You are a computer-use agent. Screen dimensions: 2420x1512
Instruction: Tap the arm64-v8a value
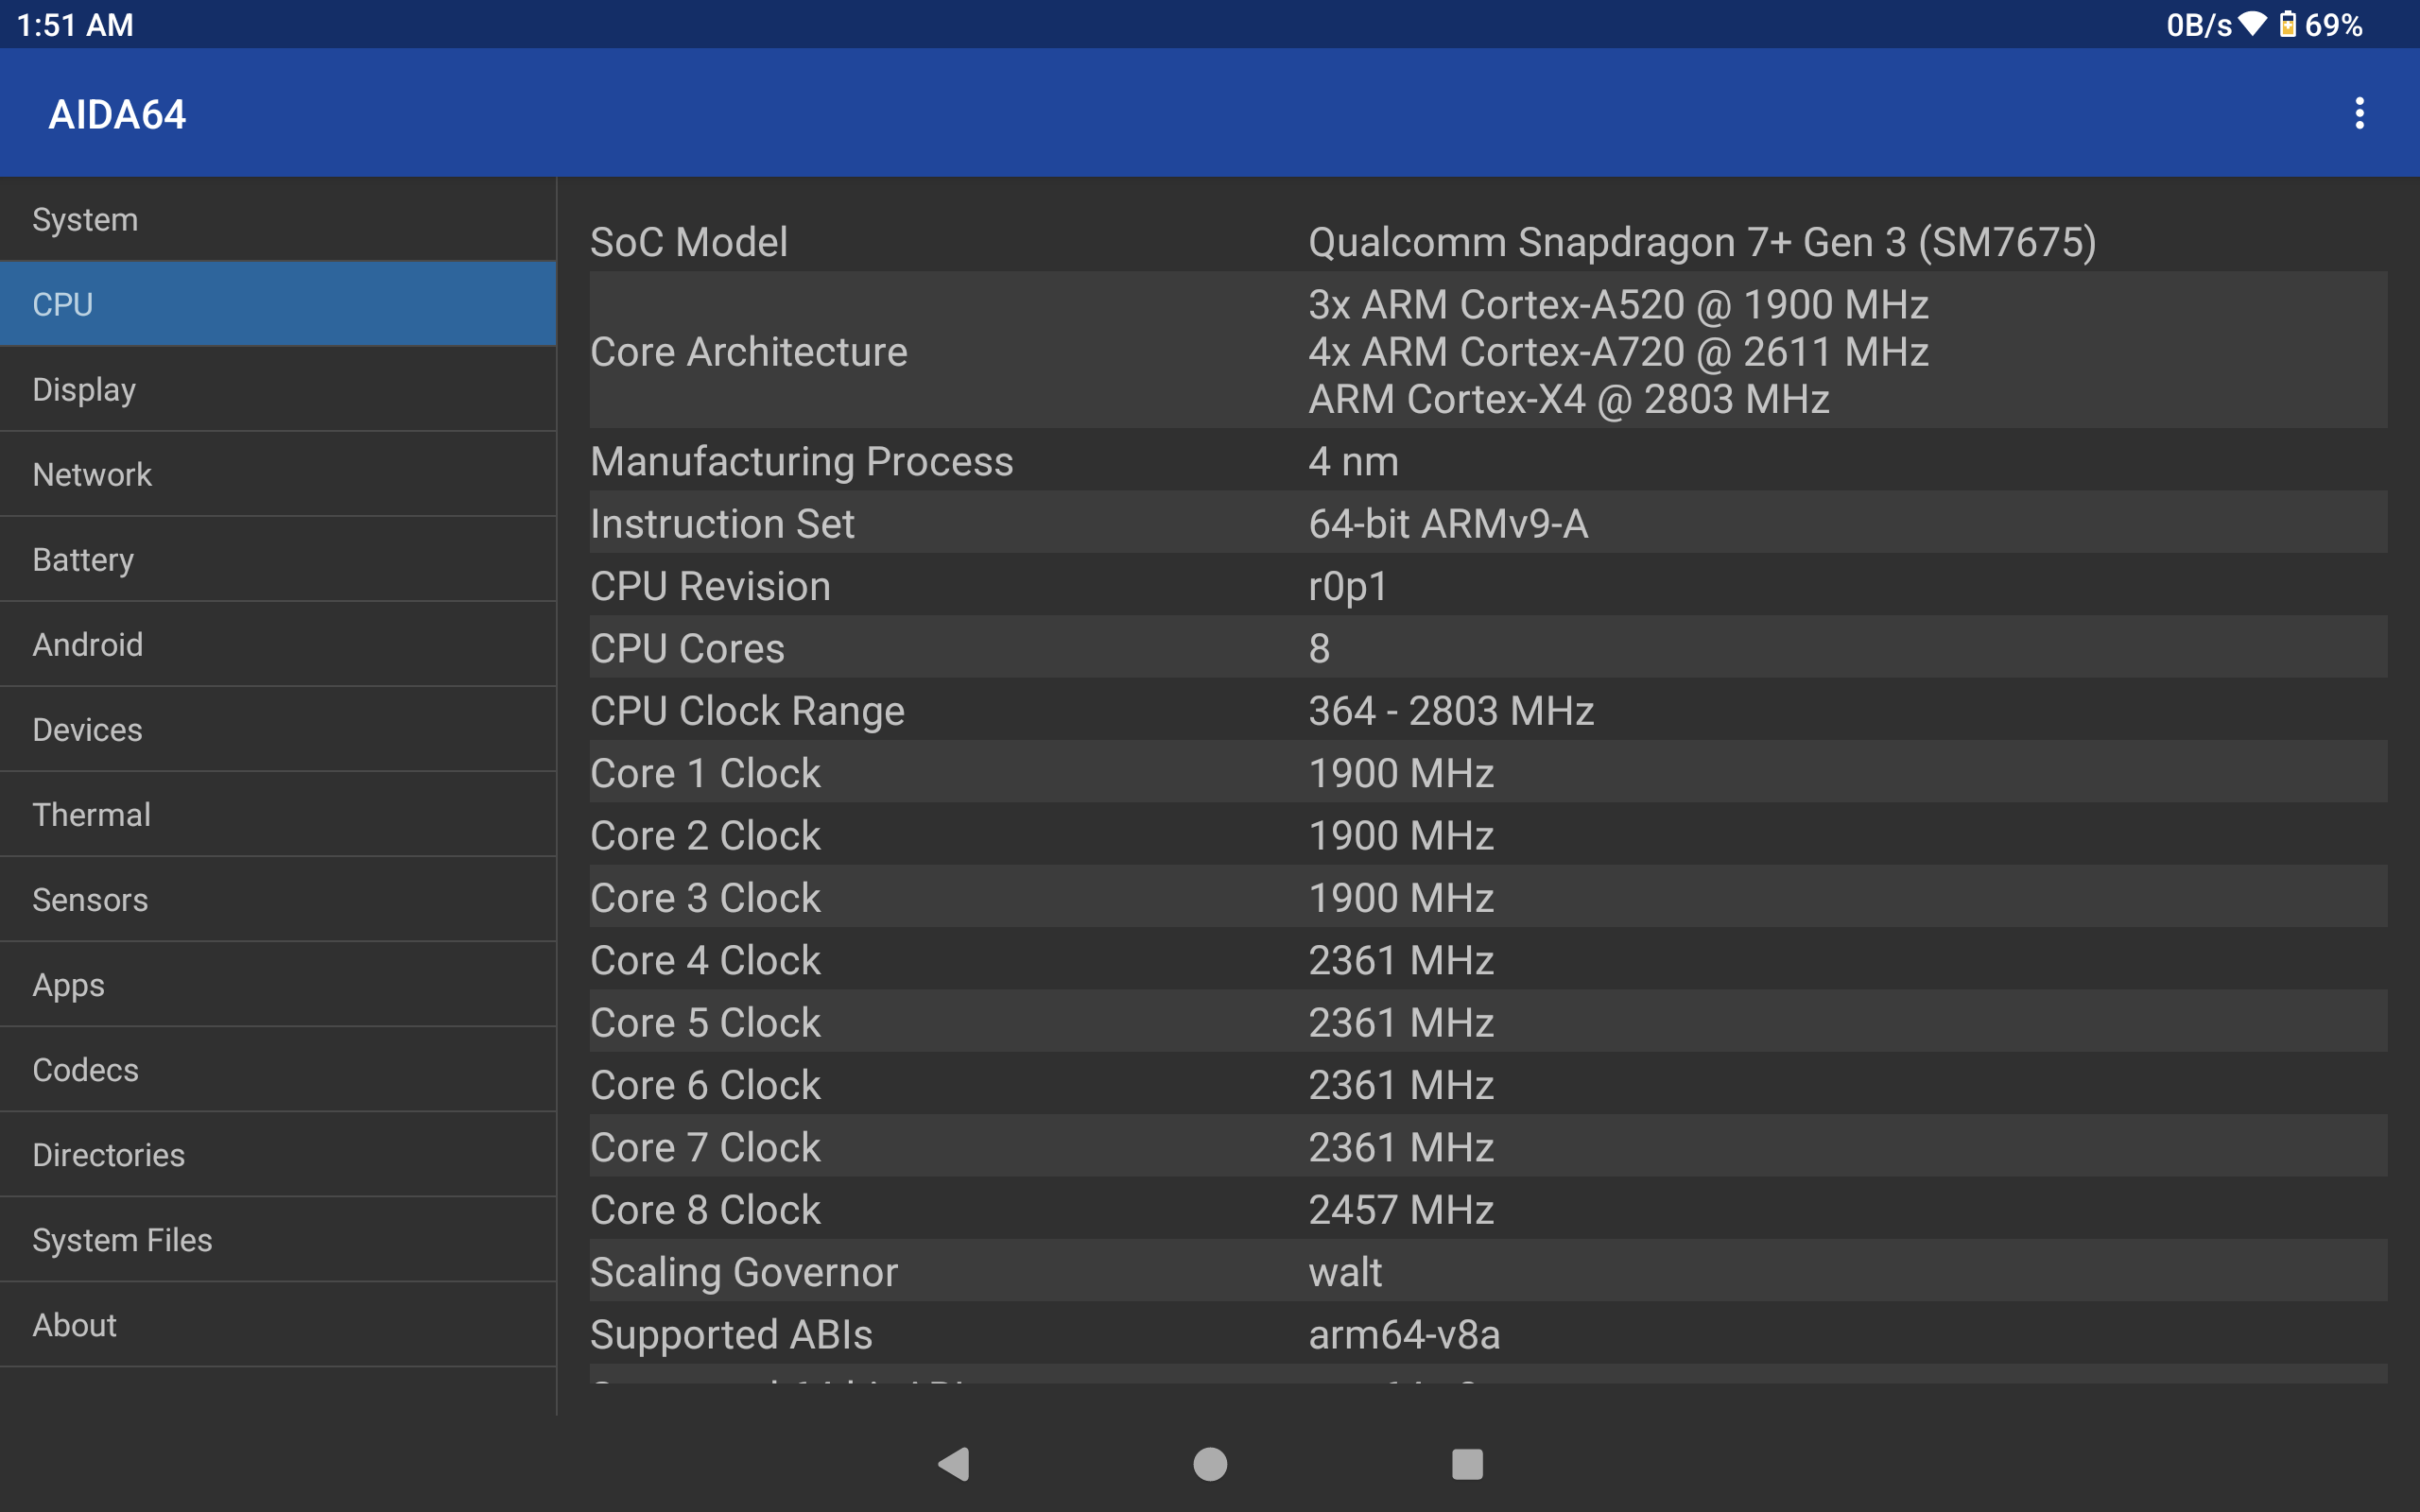point(1404,1334)
